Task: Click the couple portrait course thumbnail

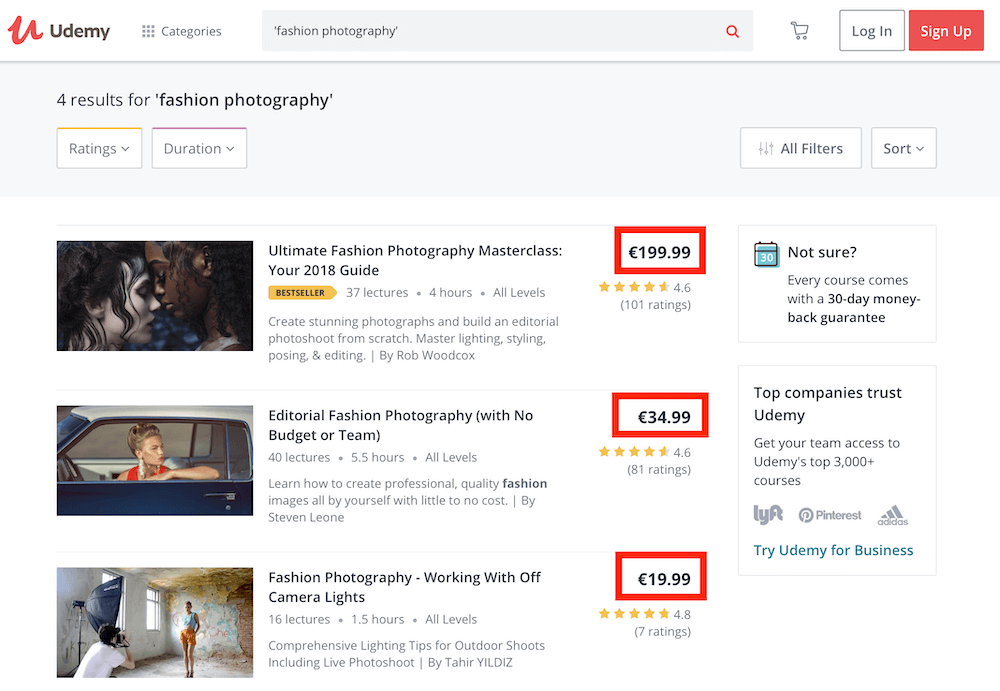Action: [155, 296]
